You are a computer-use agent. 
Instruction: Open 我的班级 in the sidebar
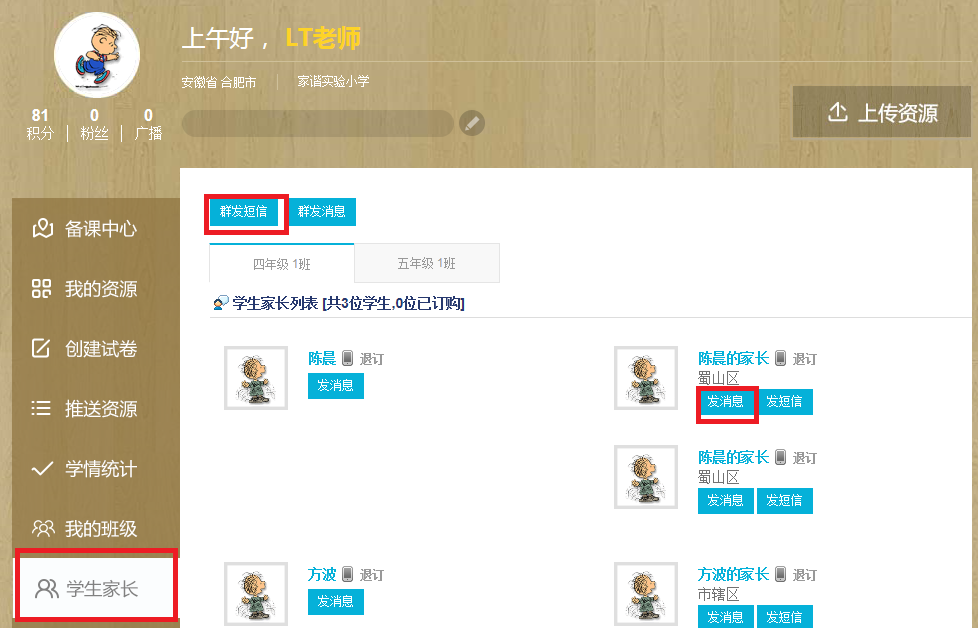click(x=84, y=529)
